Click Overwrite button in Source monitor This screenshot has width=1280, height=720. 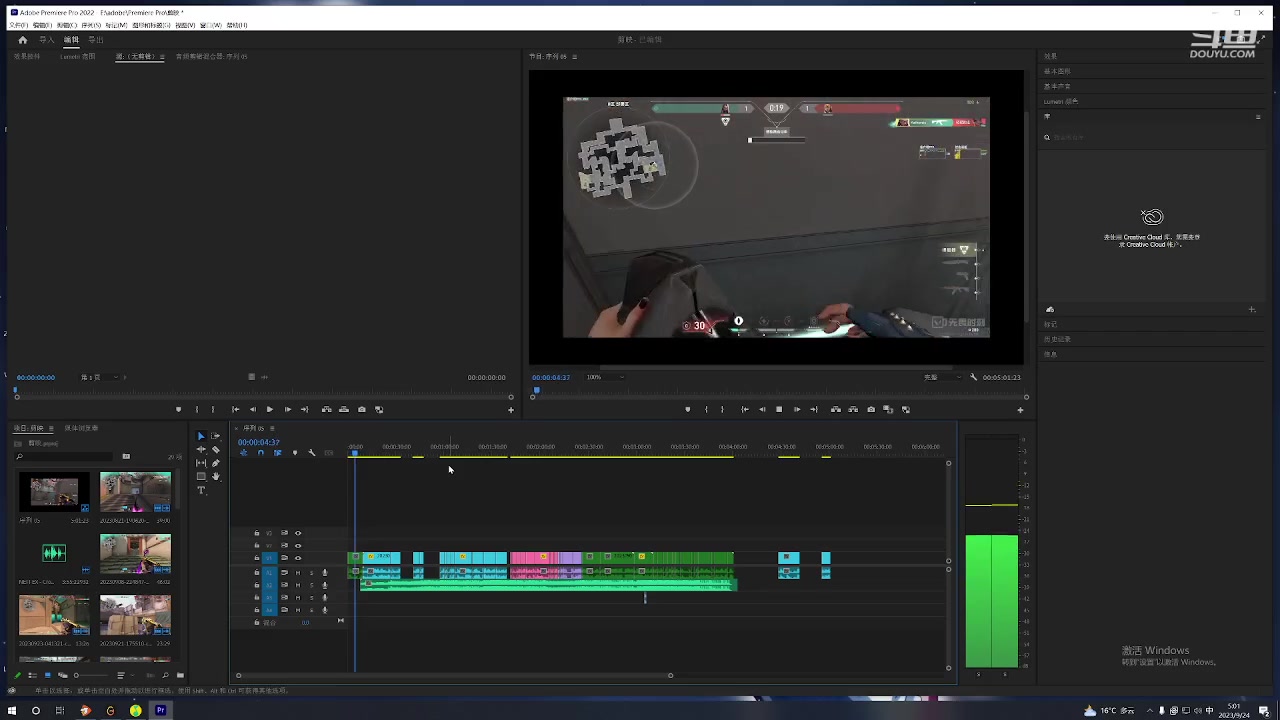pos(344,409)
